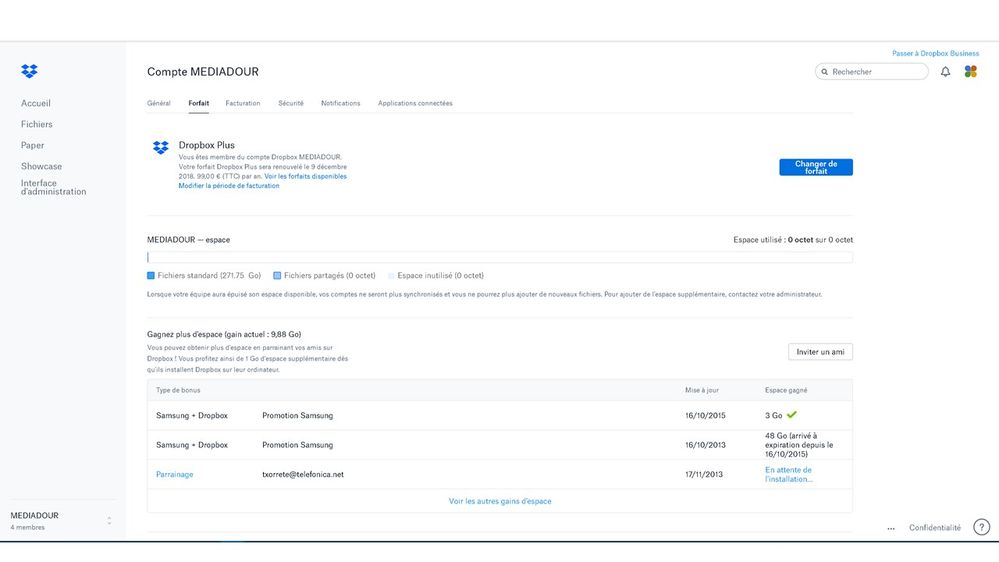Expand Voir les autres gains d'espace
The width and height of the screenshot is (999, 562).
click(500, 501)
